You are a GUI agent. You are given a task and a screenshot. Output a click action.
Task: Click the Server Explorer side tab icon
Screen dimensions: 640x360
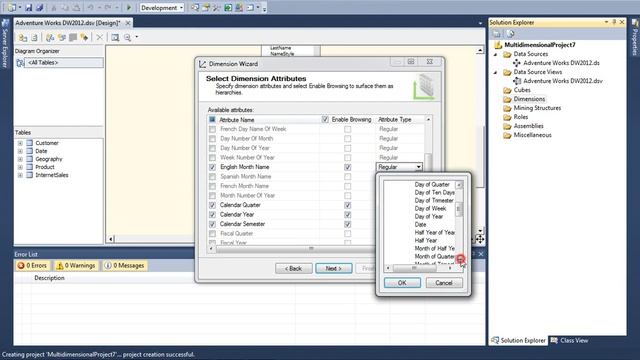click(x=5, y=24)
